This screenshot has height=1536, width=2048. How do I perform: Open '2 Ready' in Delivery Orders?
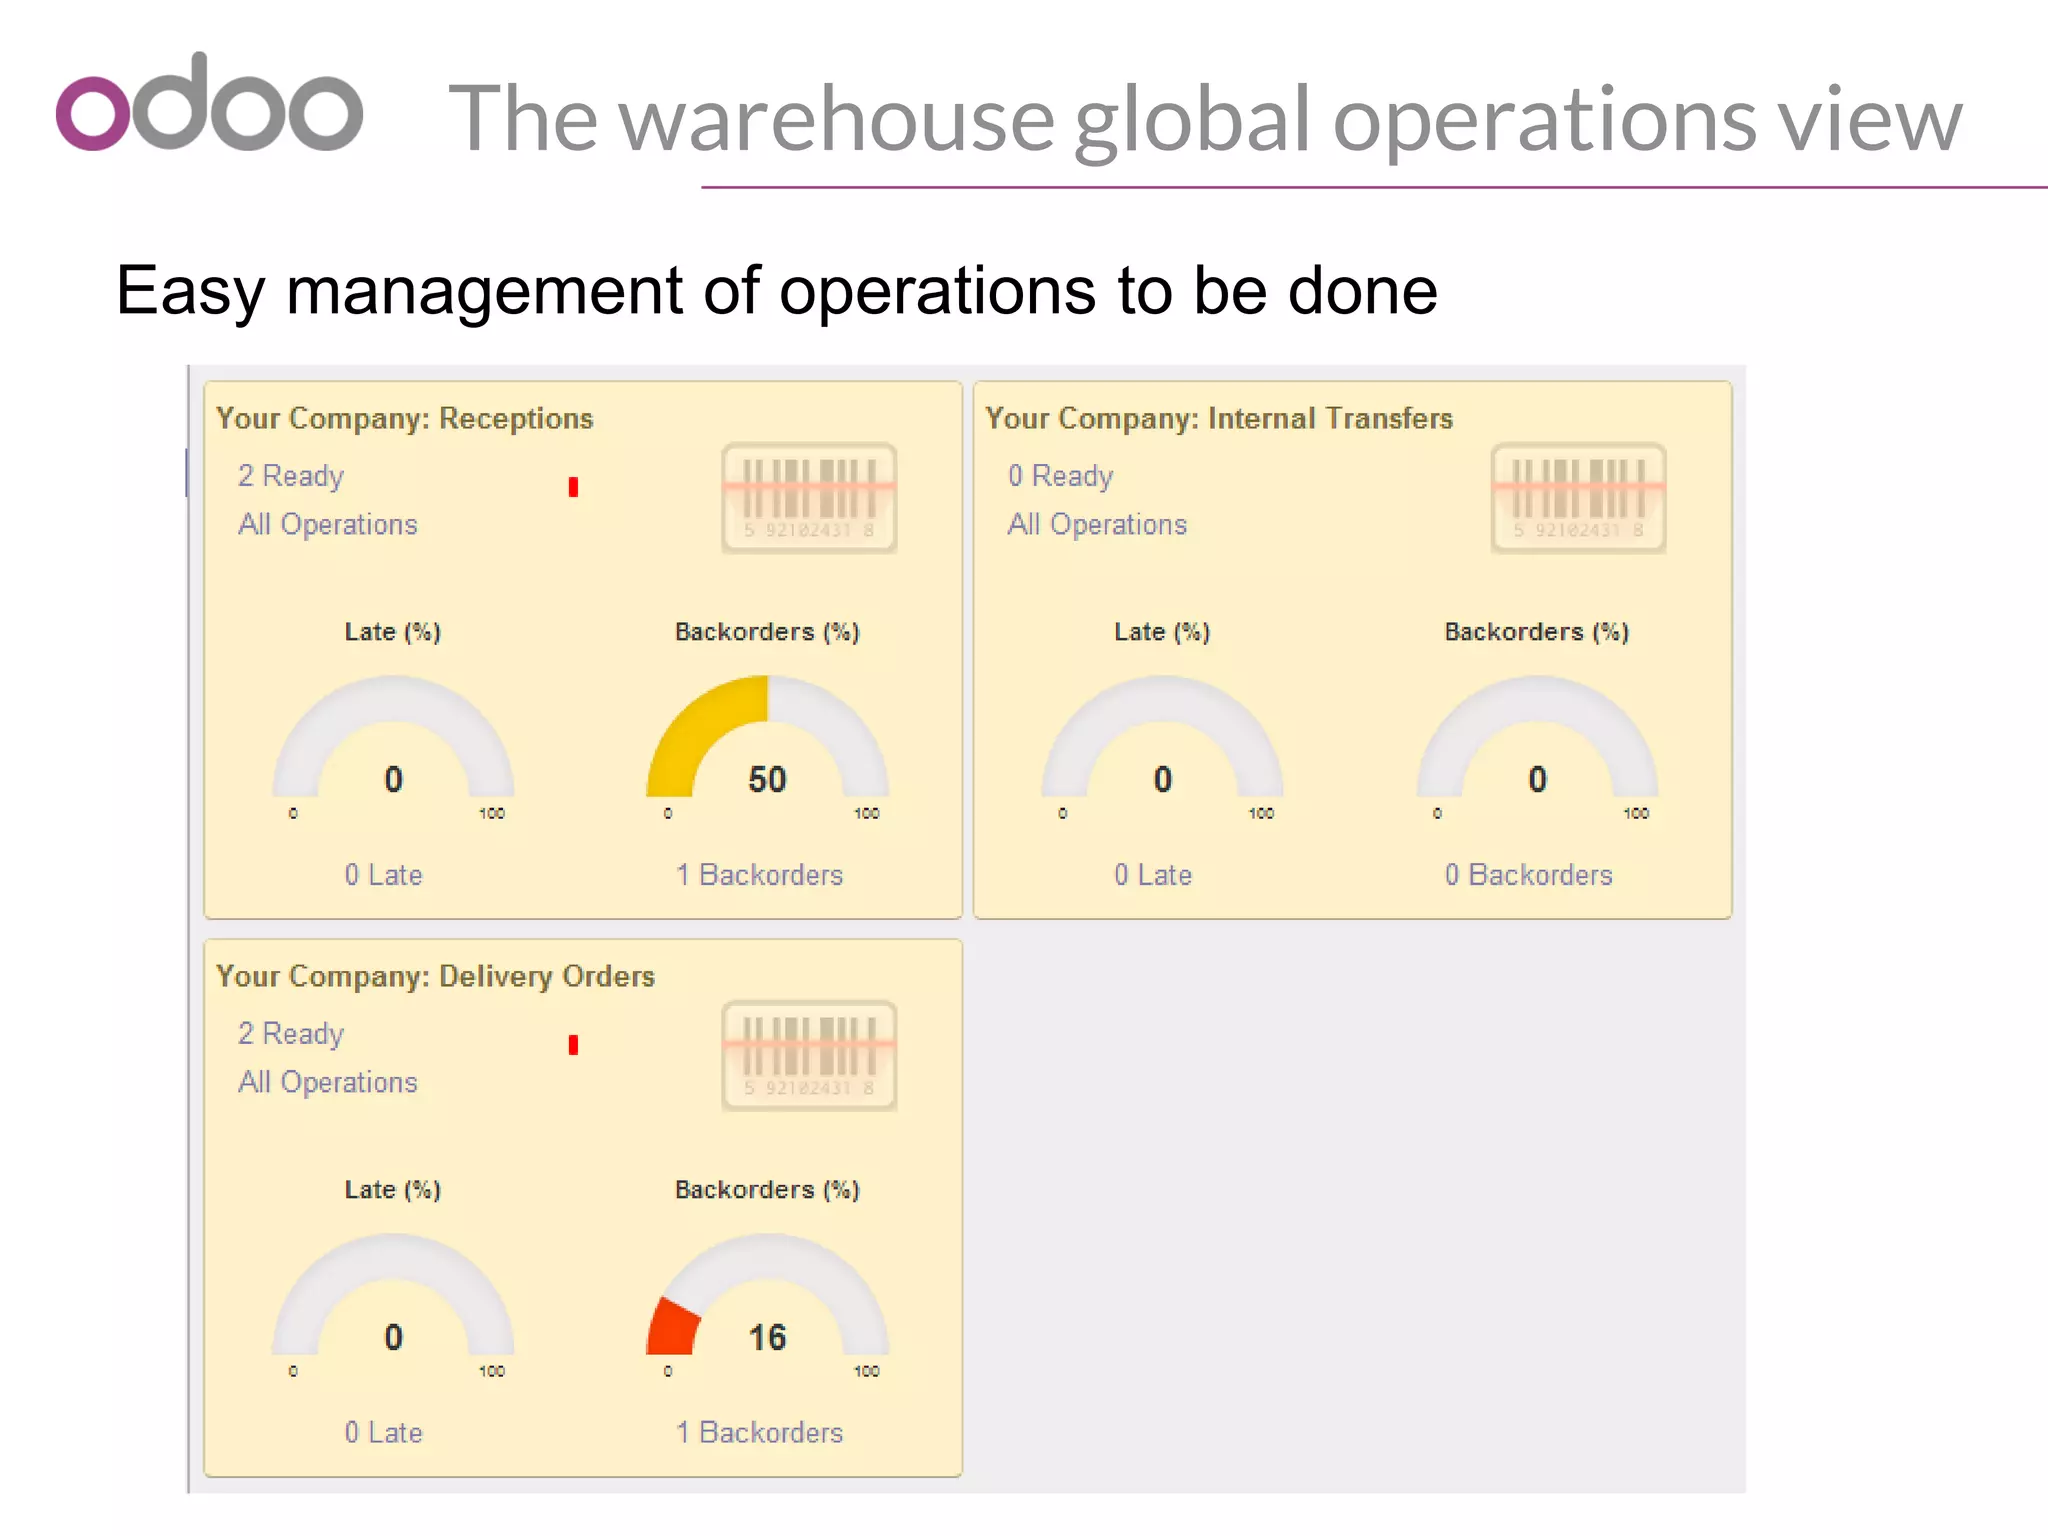pos(291,1034)
